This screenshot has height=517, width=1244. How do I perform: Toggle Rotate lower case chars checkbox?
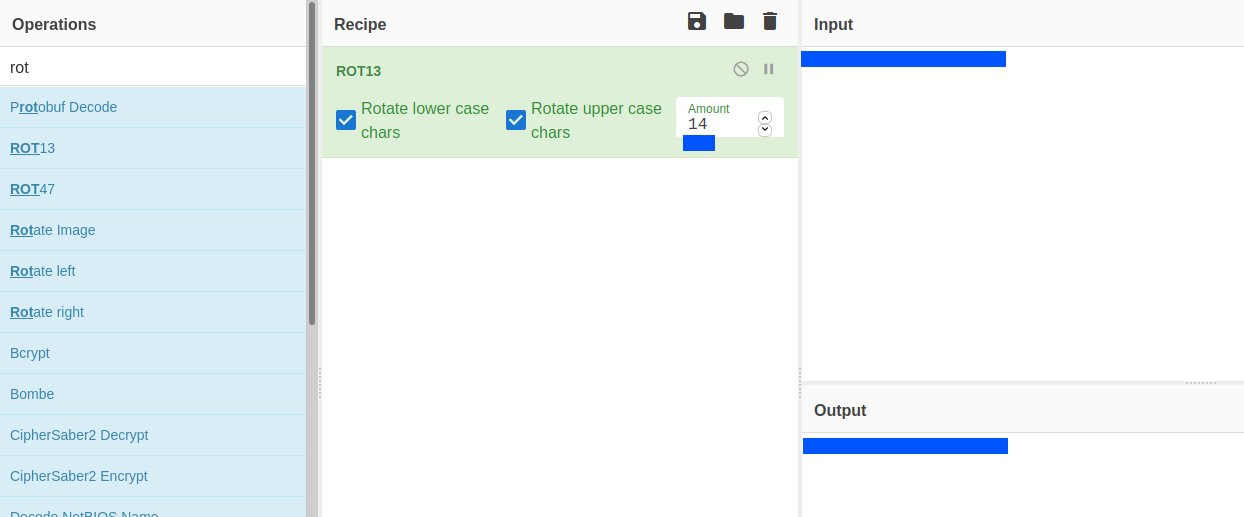(346, 120)
